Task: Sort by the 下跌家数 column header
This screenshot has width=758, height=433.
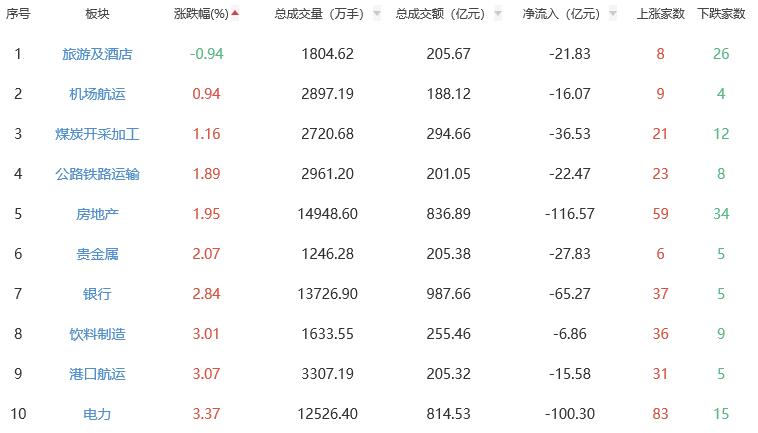Action: coord(721,14)
